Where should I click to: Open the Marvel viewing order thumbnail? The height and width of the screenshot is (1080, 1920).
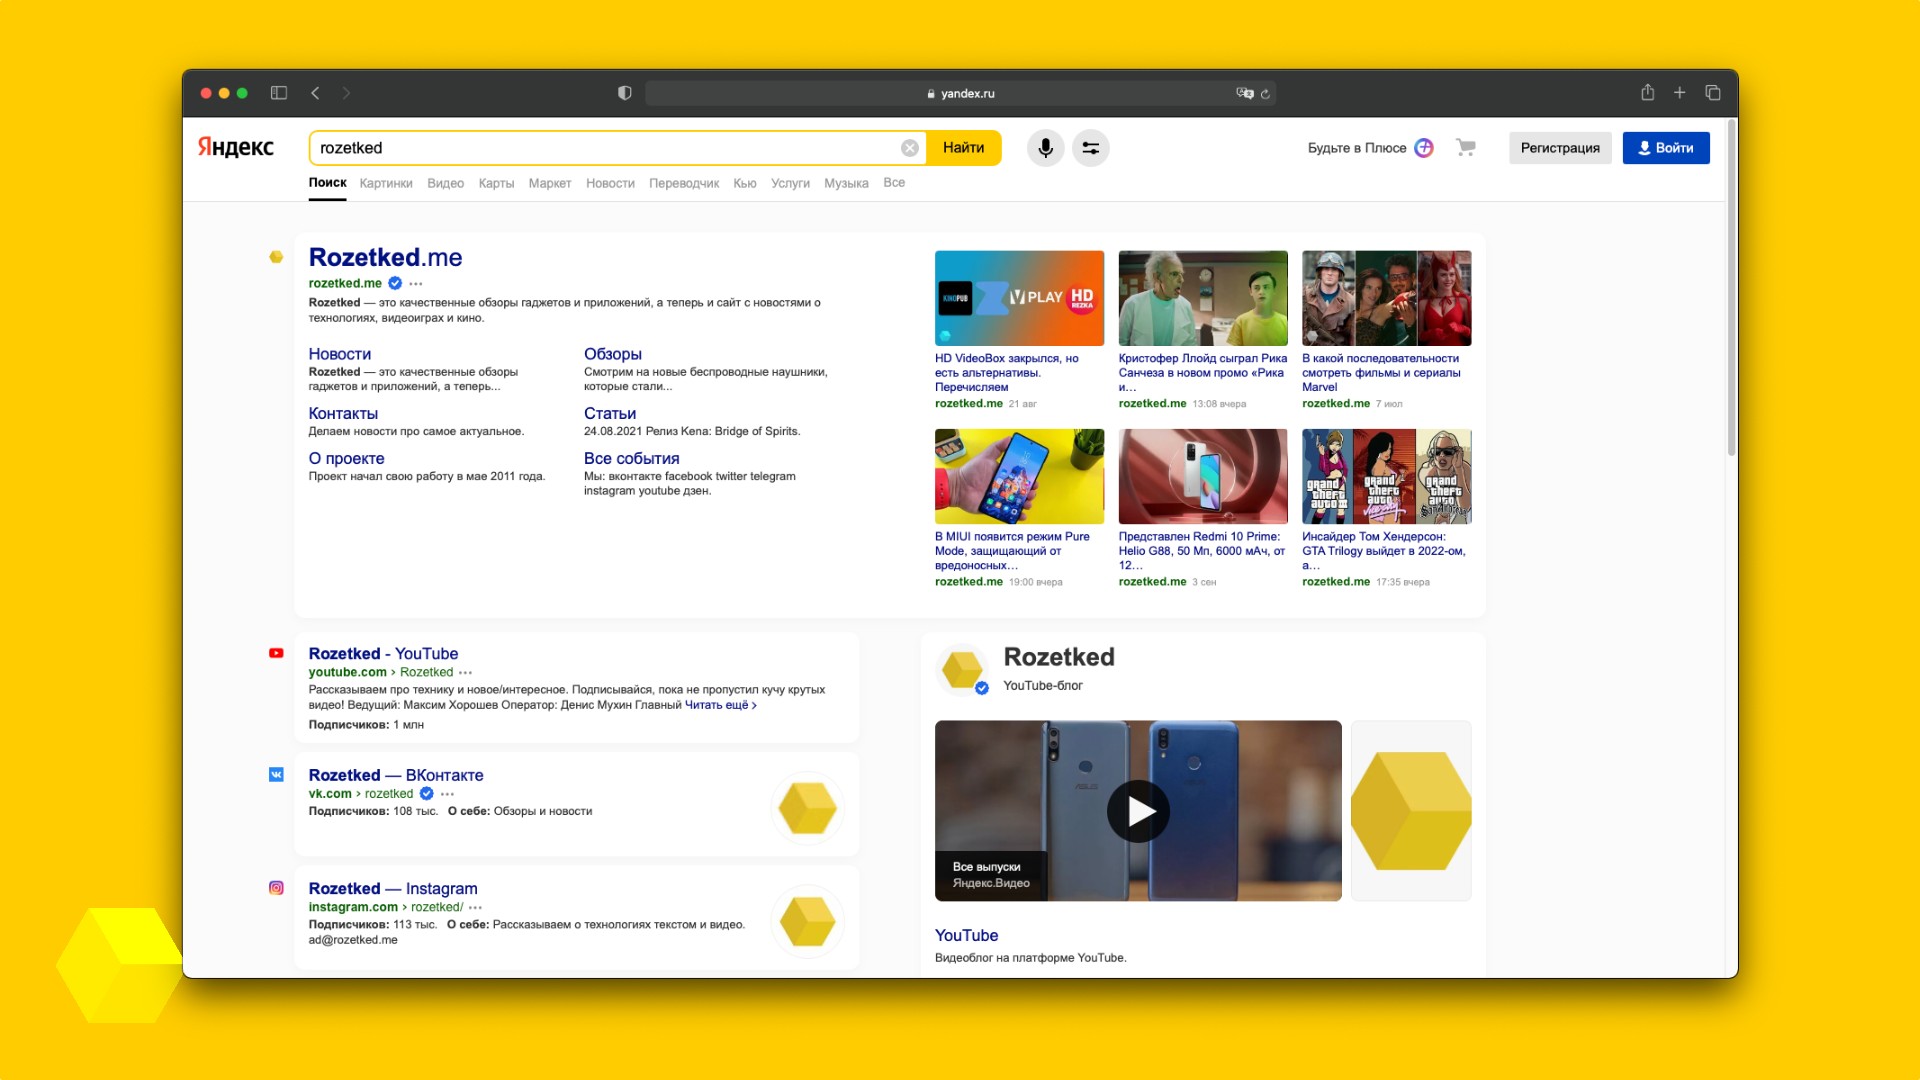tap(1387, 298)
